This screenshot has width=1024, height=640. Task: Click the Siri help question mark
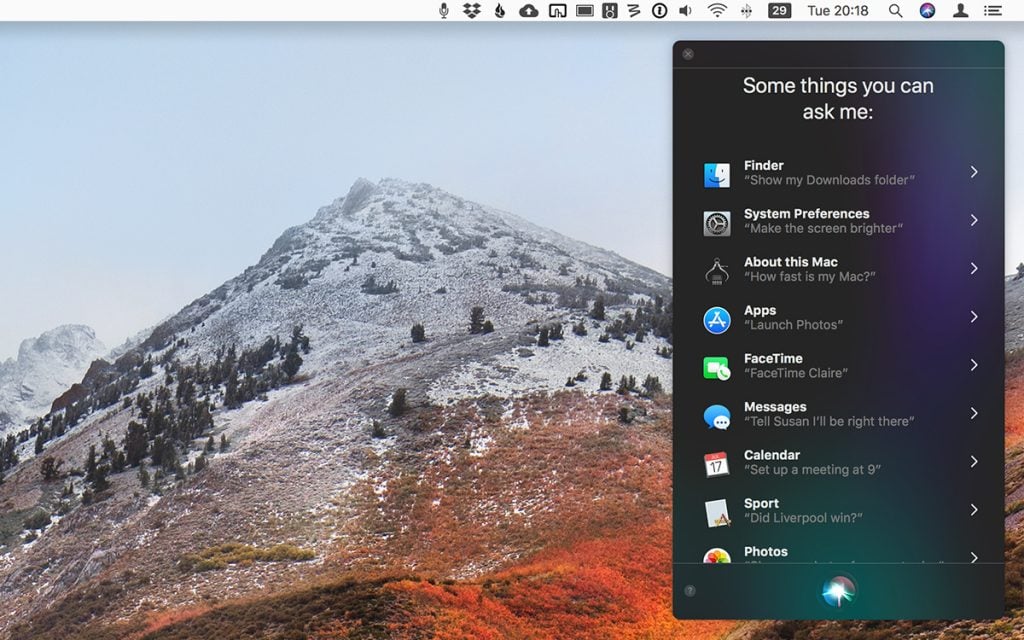click(x=690, y=591)
